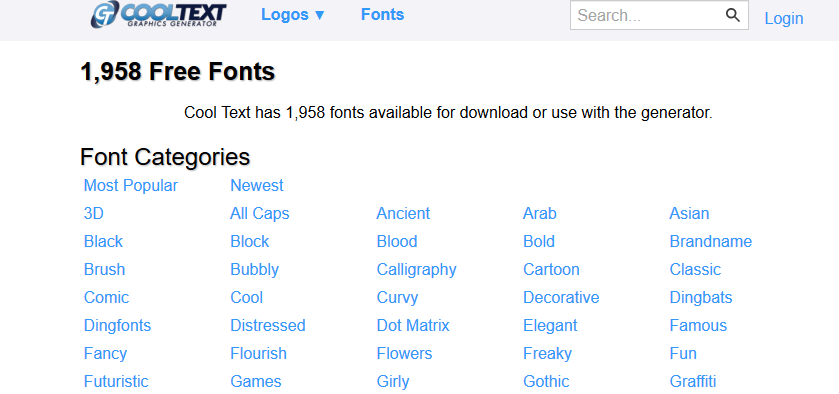View Flowers fonts
This screenshot has width=839, height=394.
tap(405, 353)
